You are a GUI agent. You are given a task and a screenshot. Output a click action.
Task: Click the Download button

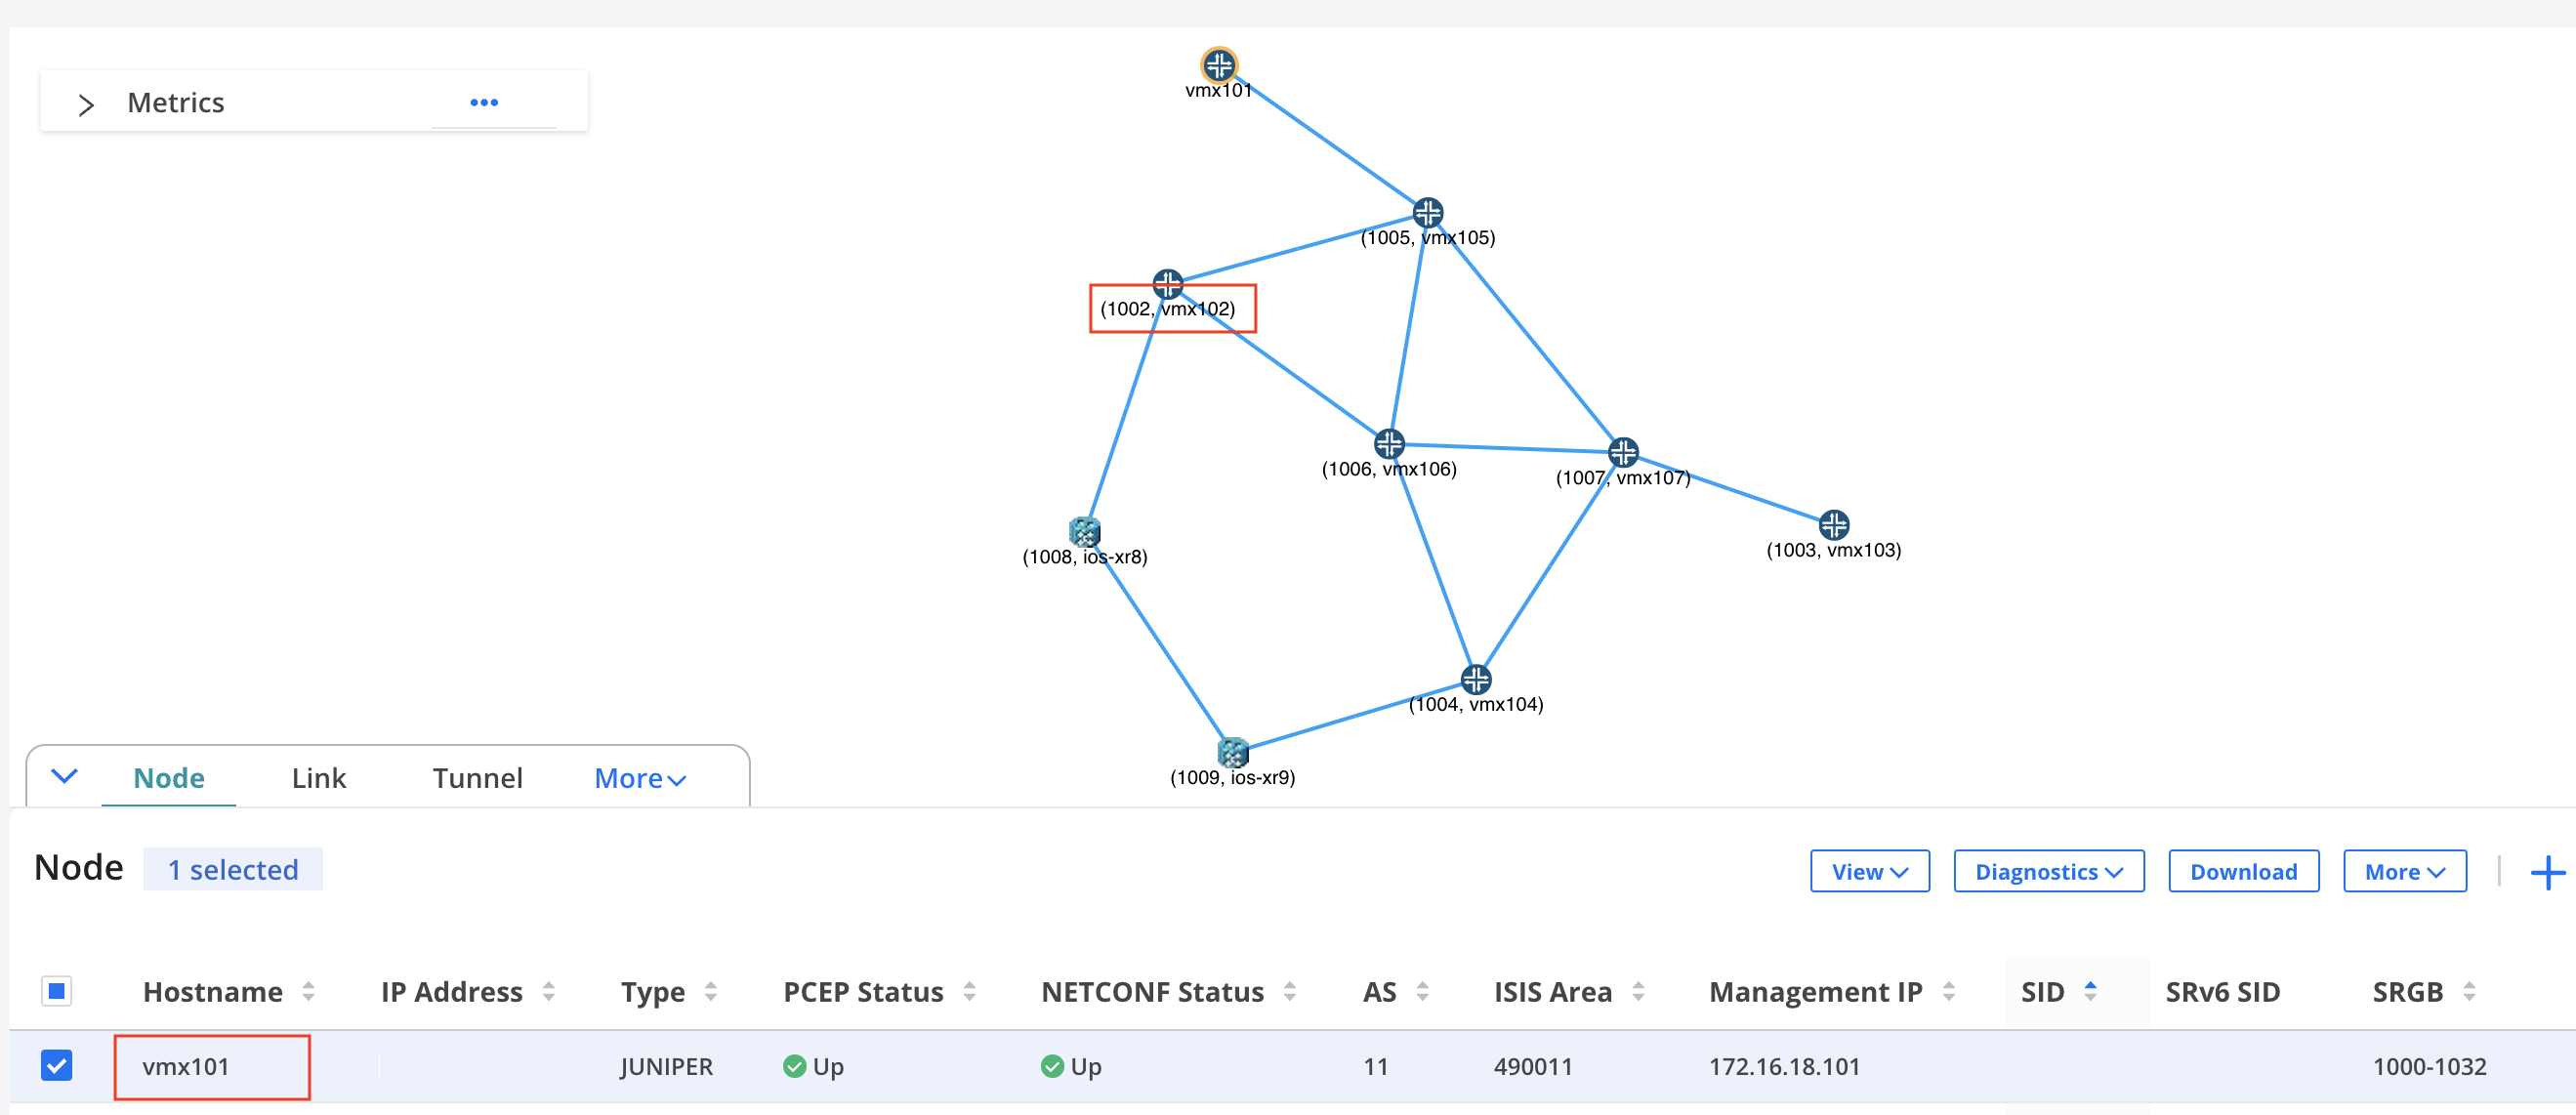pyautogui.click(x=2243, y=872)
